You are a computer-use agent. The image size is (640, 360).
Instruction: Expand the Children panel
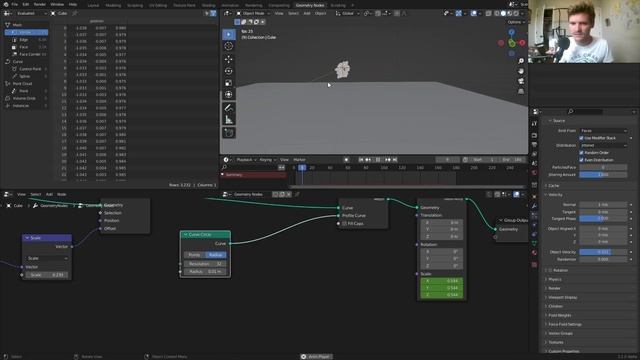point(555,306)
